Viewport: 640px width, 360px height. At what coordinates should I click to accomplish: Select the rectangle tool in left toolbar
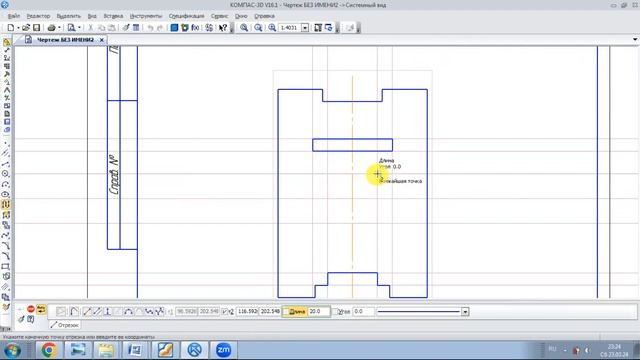click(5, 267)
